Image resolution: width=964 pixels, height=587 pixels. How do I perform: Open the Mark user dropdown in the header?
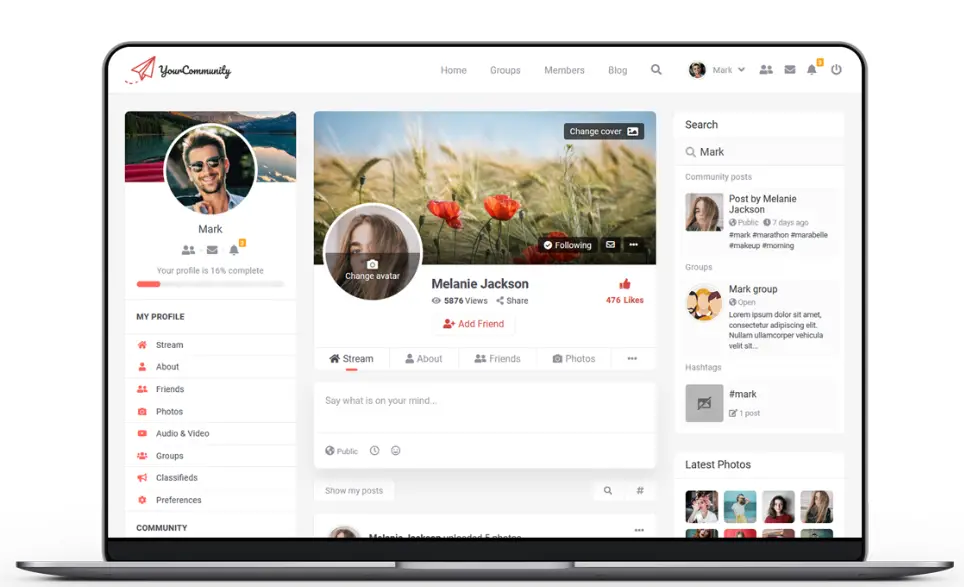click(x=729, y=70)
